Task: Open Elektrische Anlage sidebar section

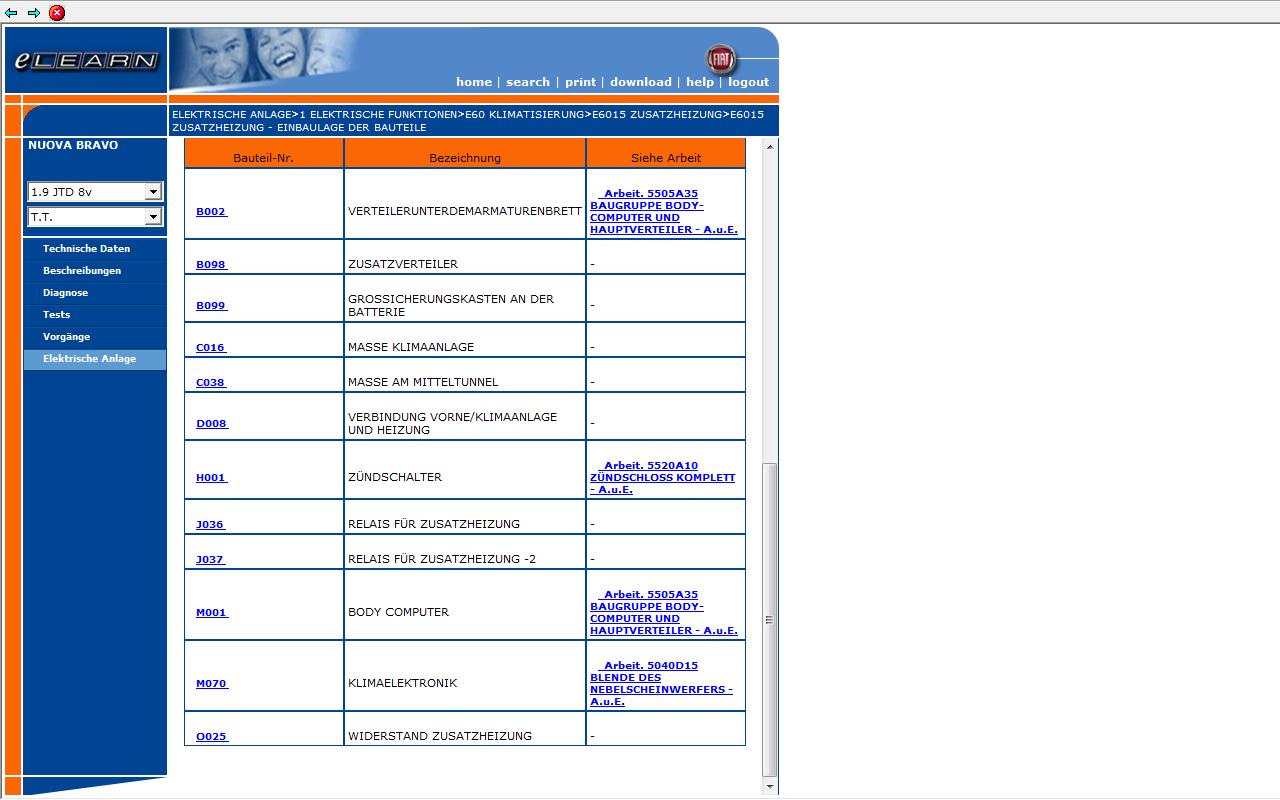Action: (x=89, y=359)
